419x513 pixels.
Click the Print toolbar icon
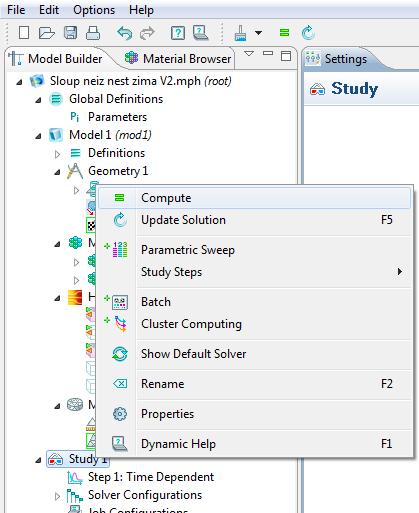93,33
